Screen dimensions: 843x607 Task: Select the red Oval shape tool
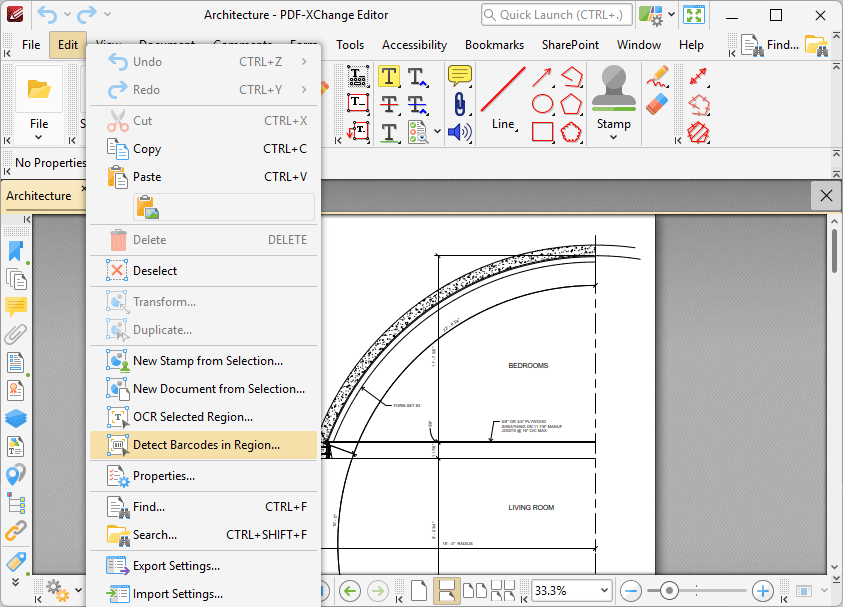coord(542,104)
